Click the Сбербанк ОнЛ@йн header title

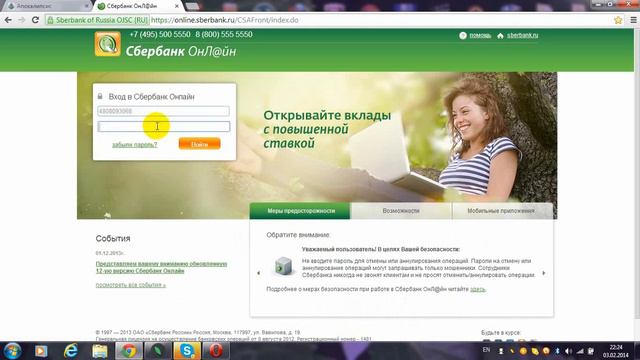click(181, 51)
